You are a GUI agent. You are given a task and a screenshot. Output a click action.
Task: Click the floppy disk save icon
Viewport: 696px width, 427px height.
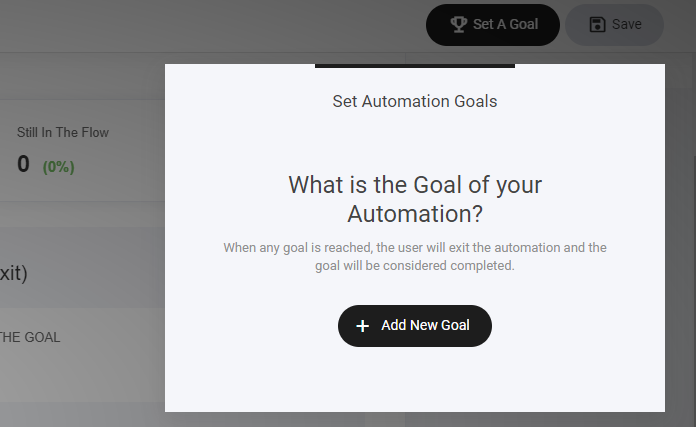(x=597, y=25)
